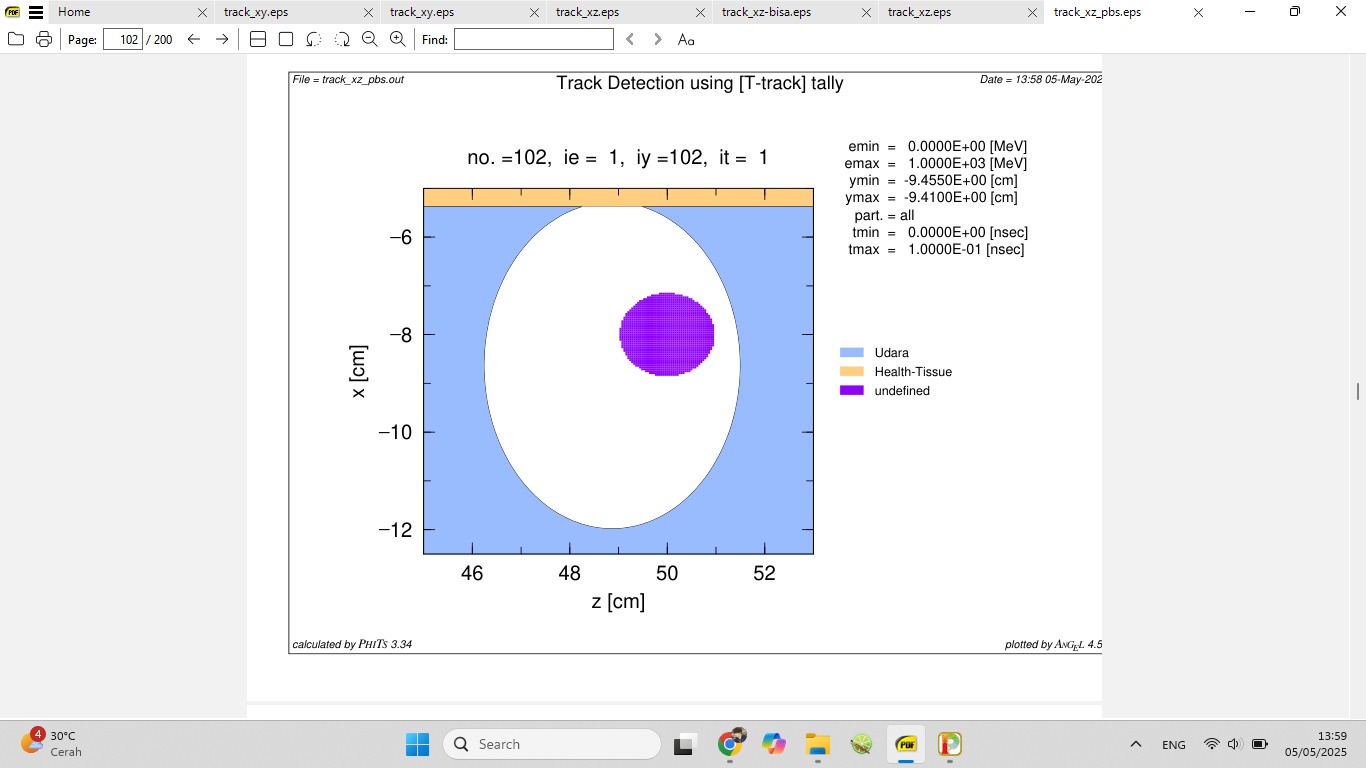
Task: Launch Google Chrome from the taskbar
Action: point(731,744)
